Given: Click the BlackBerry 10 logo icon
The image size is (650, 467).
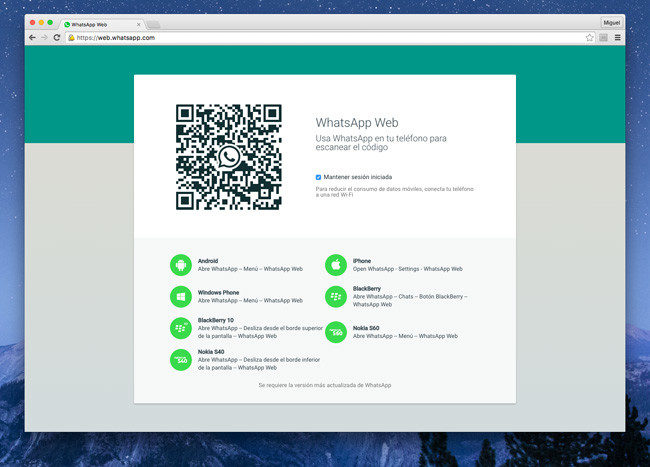Looking at the screenshot, I should [x=181, y=328].
